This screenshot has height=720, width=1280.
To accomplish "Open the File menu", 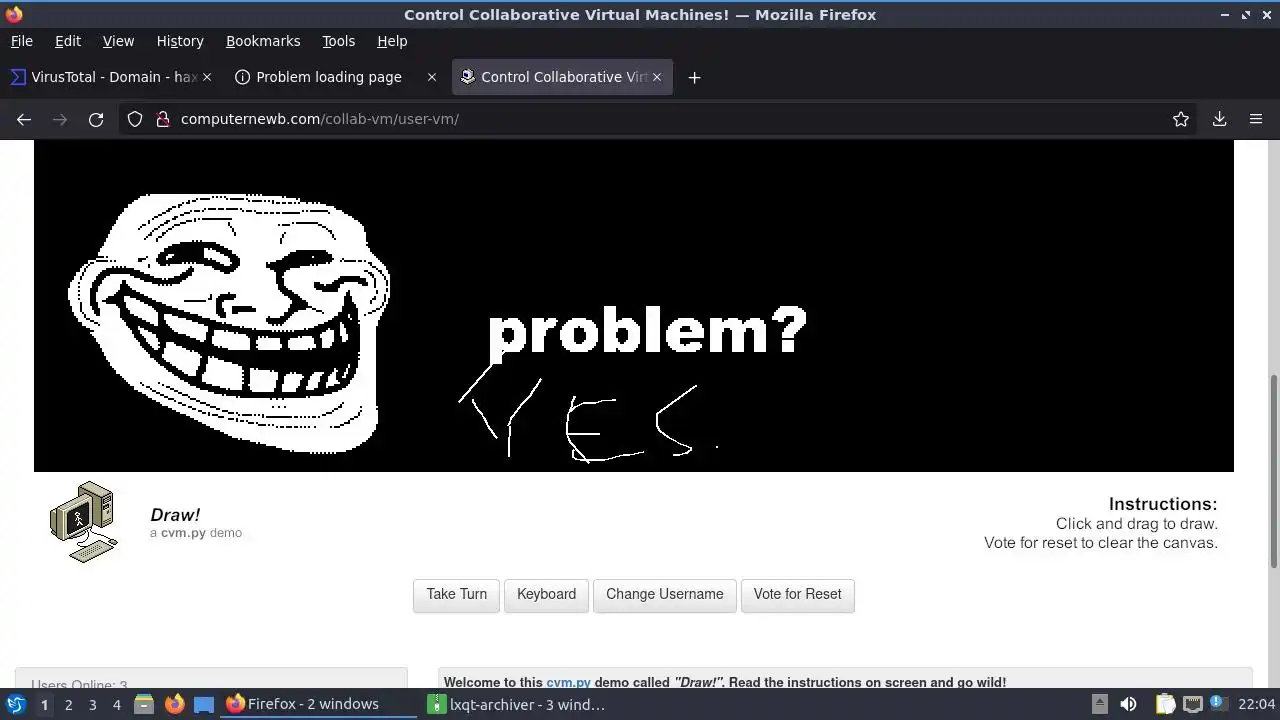I will 22,41.
